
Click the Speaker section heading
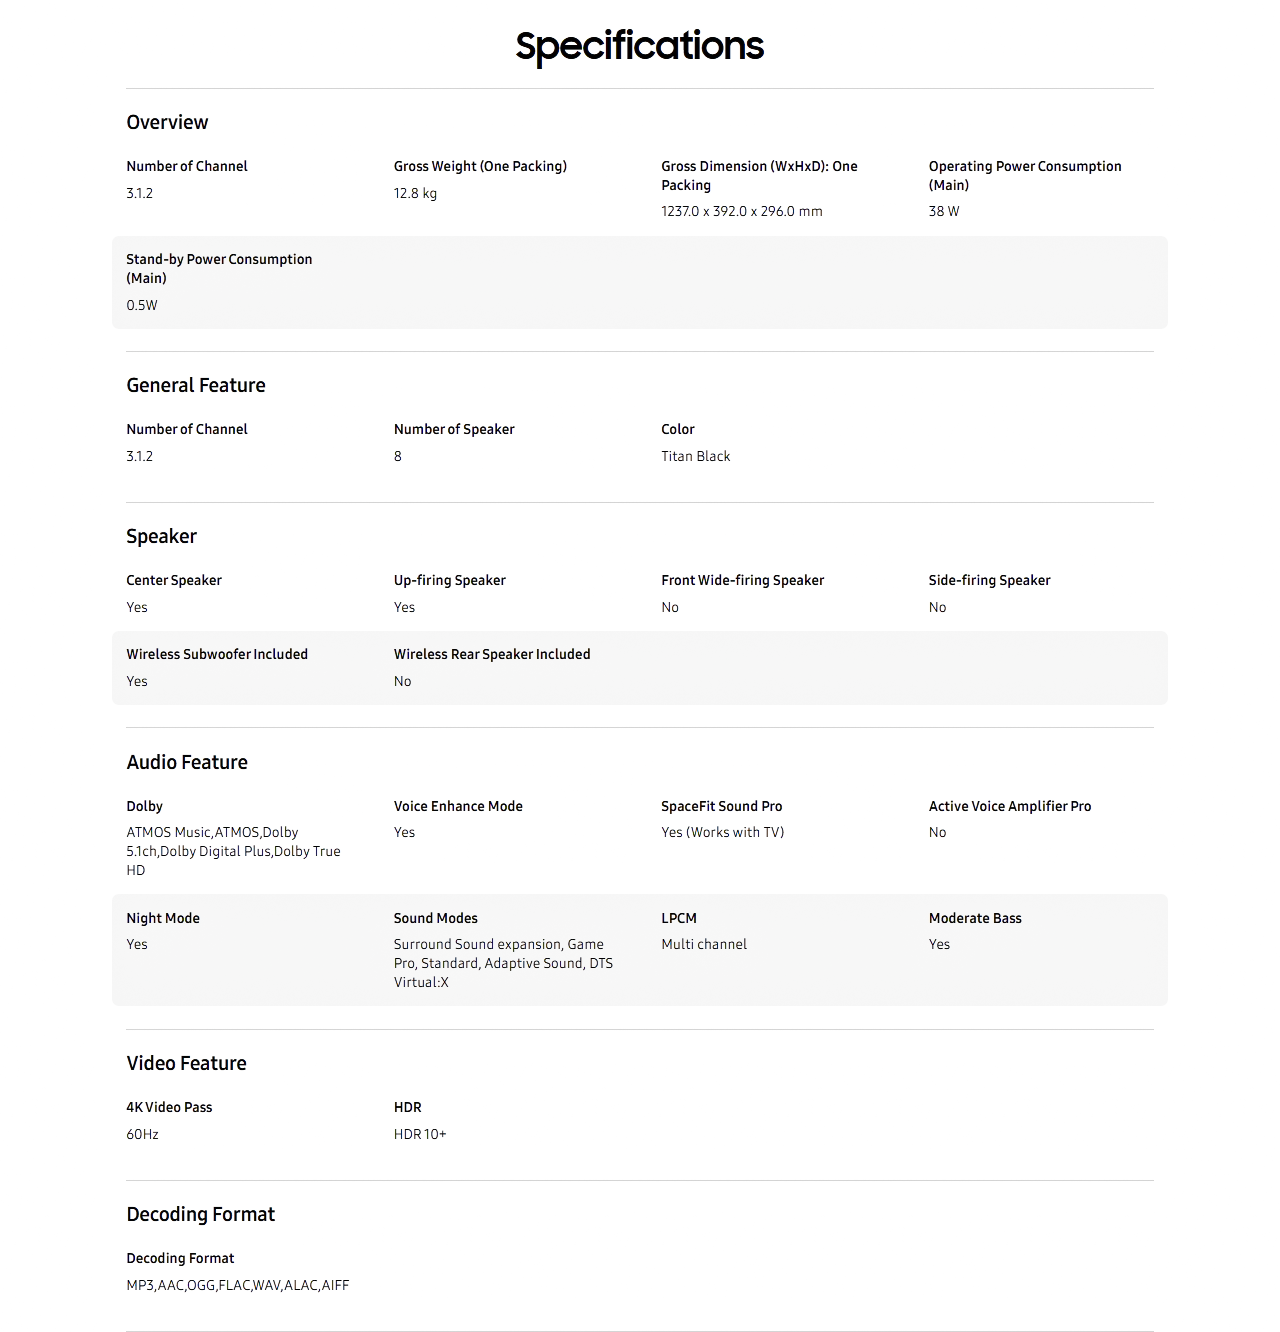click(161, 536)
